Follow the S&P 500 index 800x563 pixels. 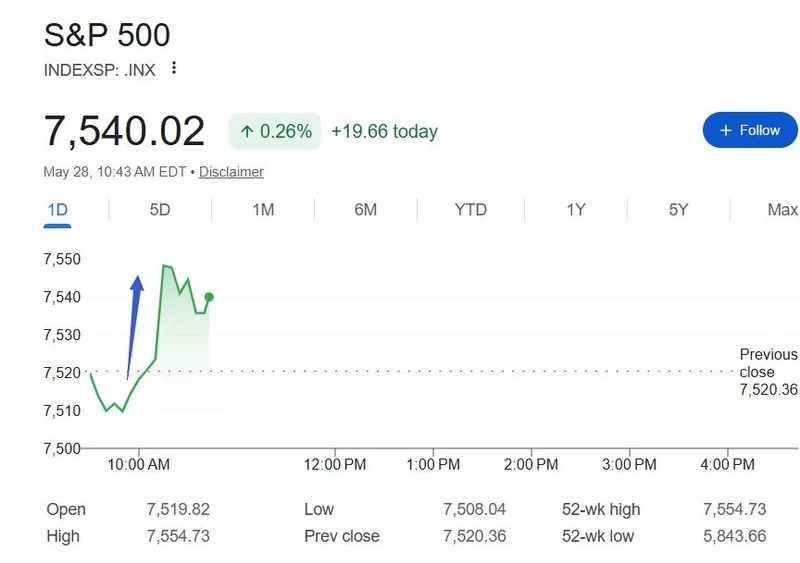tap(750, 130)
